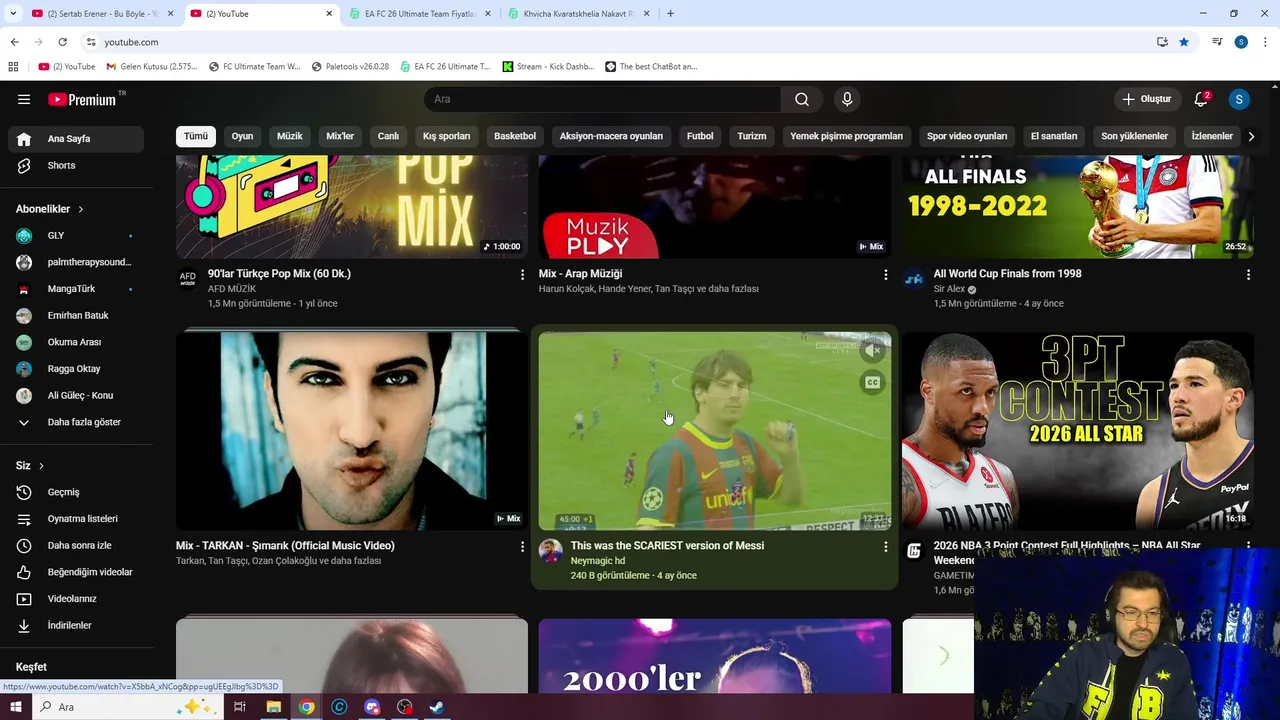The width and height of the screenshot is (1280, 720).
Task: Play the All Finals 1998-2022 thumbnail
Action: coord(1077,207)
